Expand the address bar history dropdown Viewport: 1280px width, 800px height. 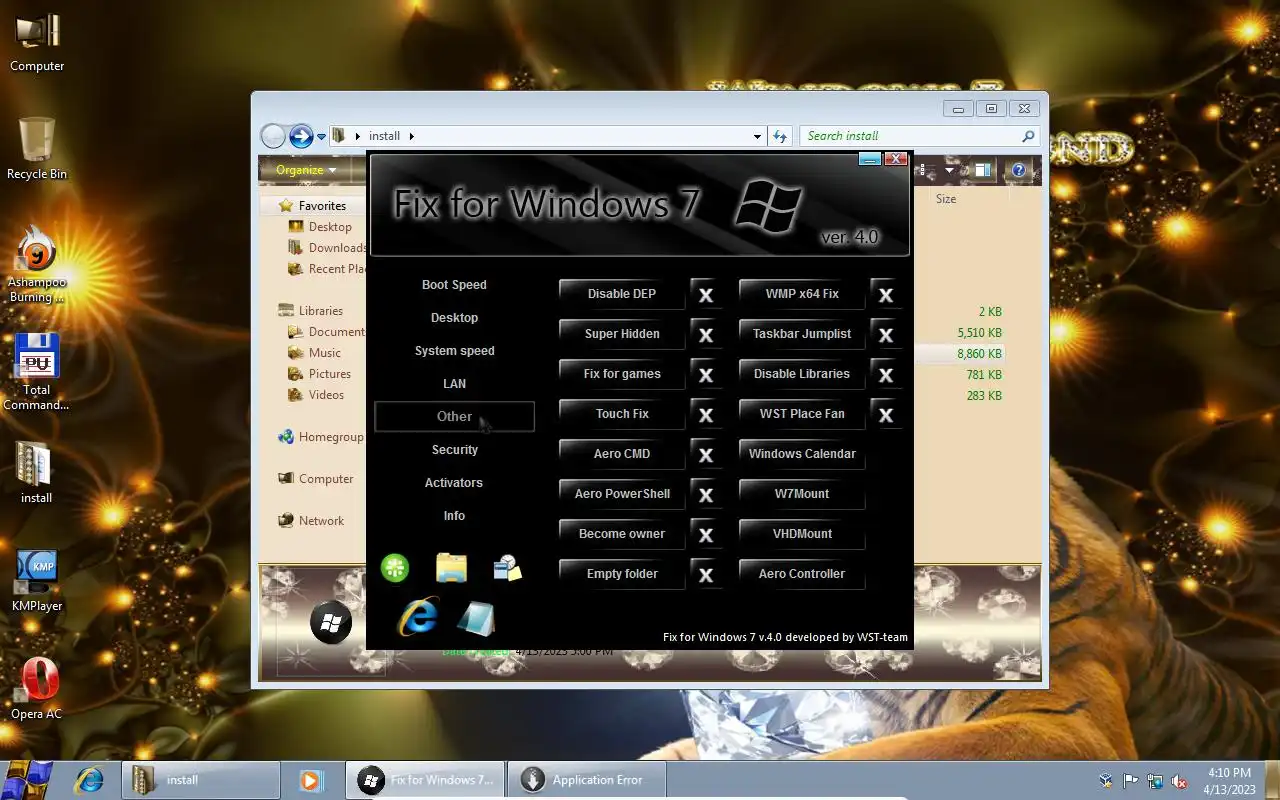point(757,136)
